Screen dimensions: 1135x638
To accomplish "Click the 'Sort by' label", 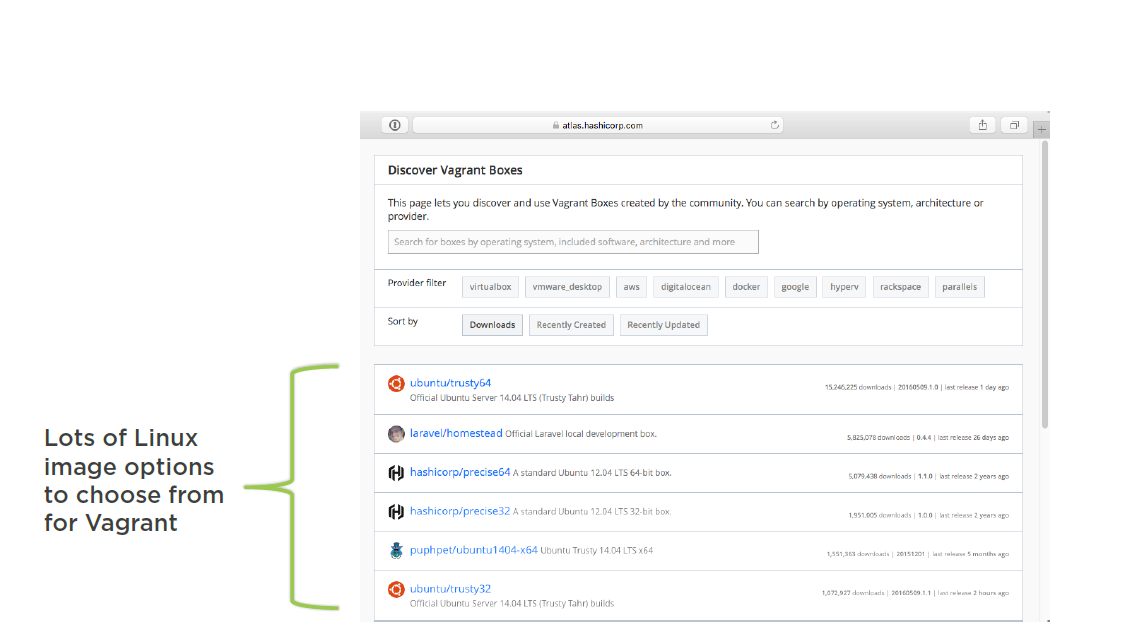I will [x=402, y=322].
